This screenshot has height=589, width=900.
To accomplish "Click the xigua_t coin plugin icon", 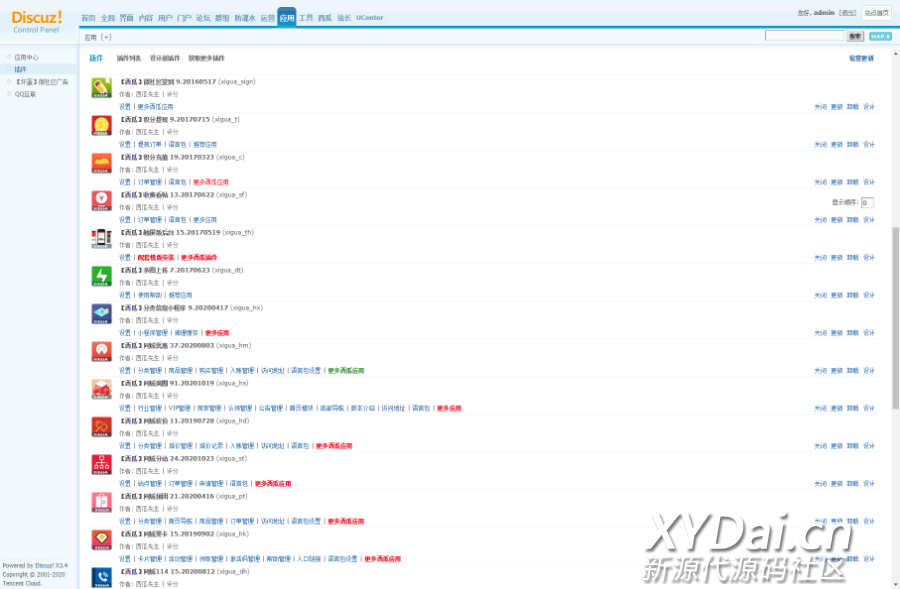I will tap(102, 126).
